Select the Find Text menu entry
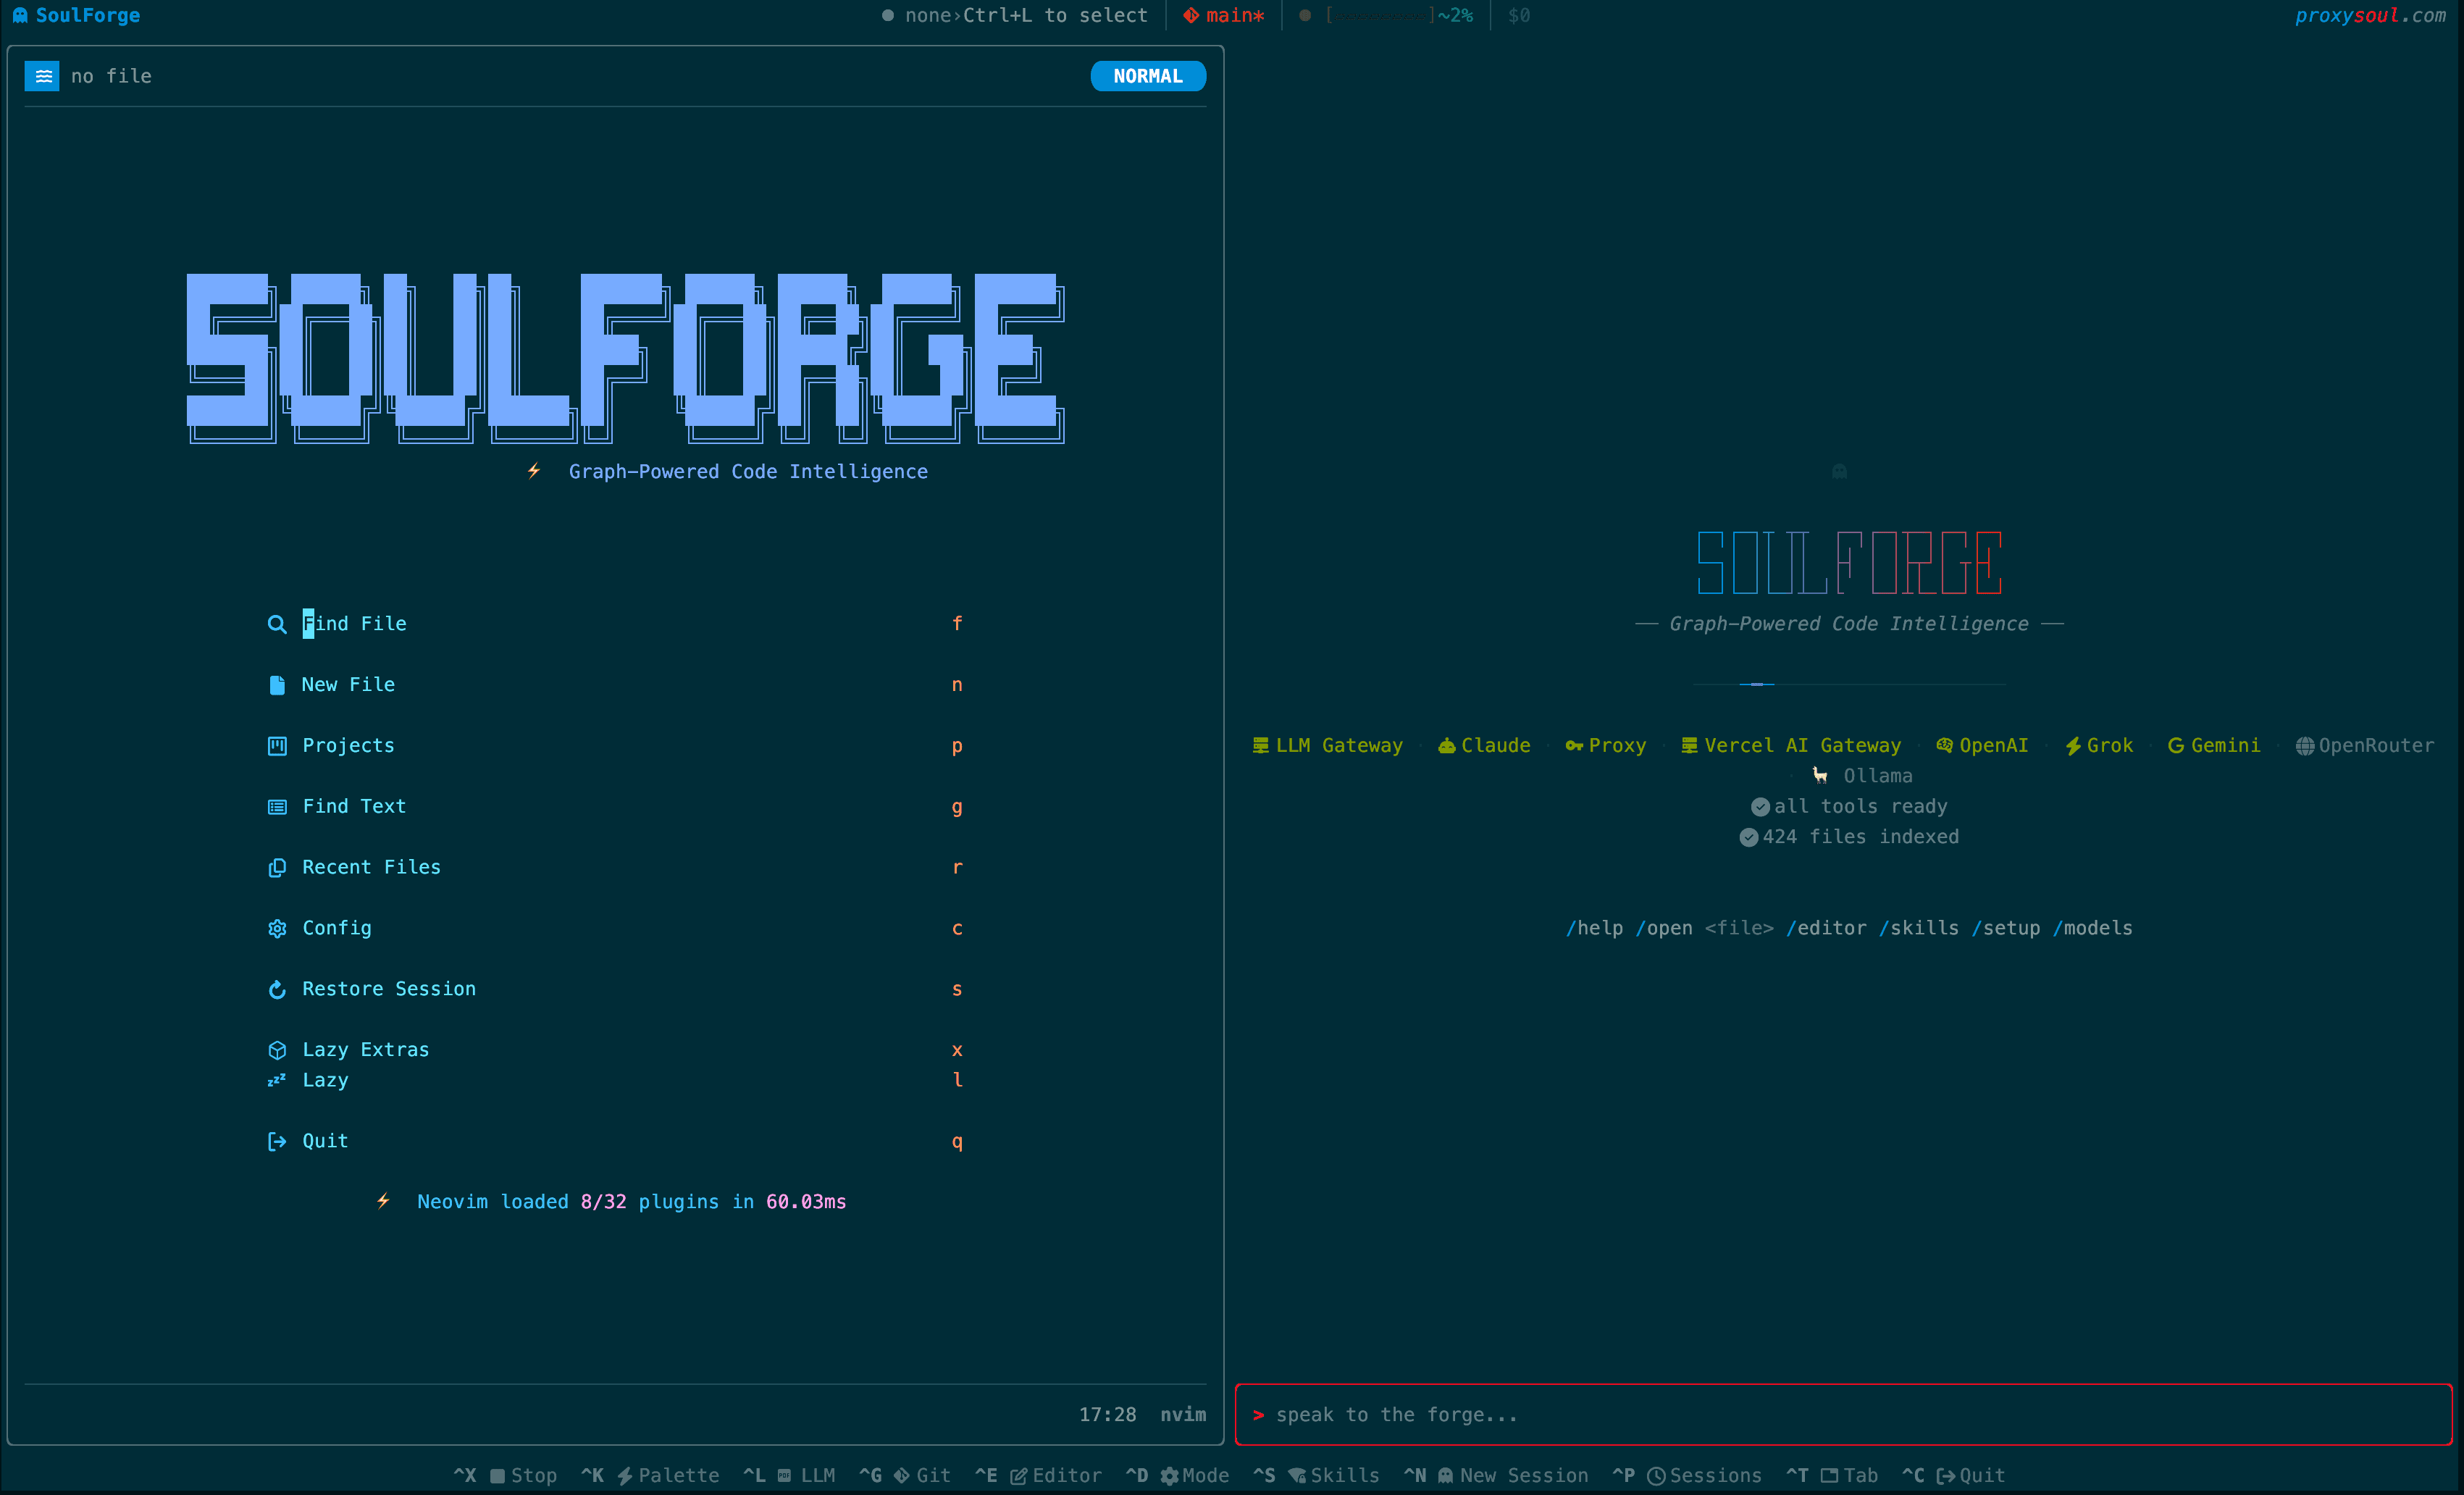Viewport: 2464px width, 1495px height. (x=354, y=806)
